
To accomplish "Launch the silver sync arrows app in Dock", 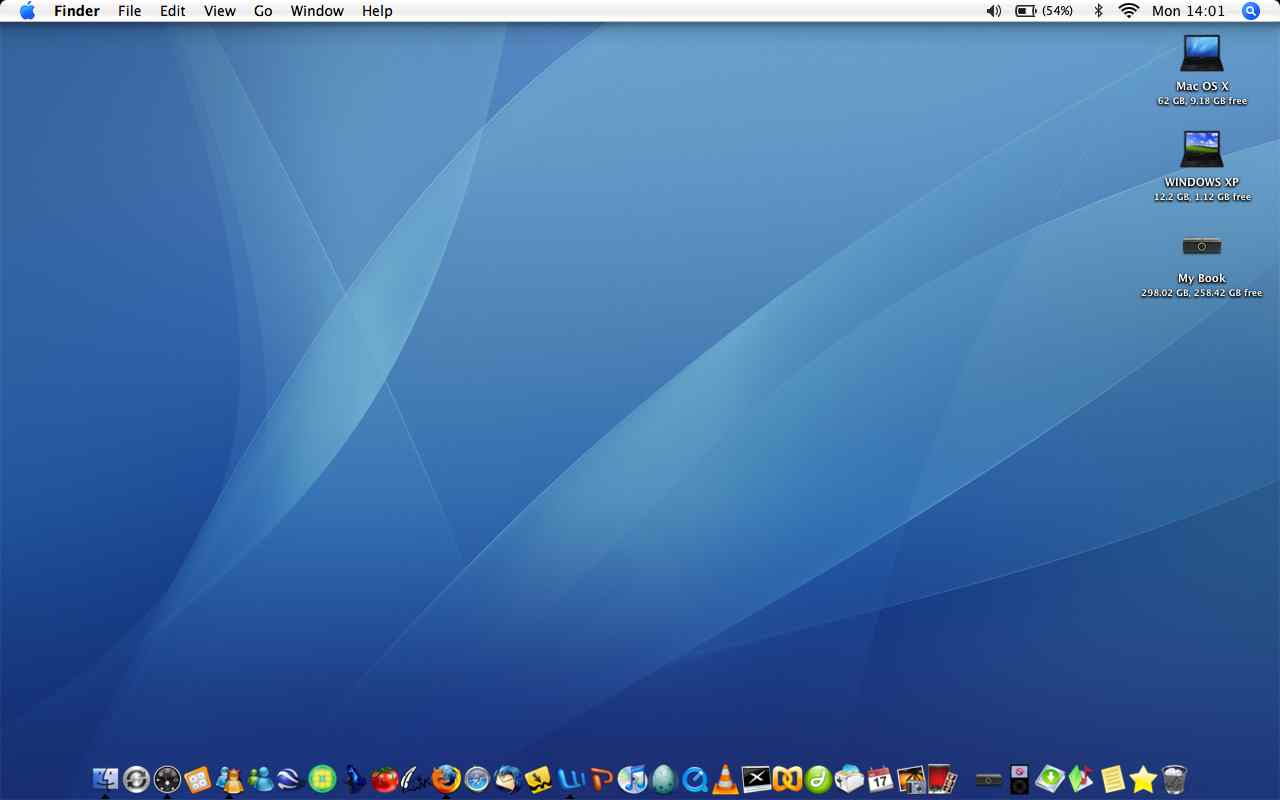I will click(x=136, y=779).
